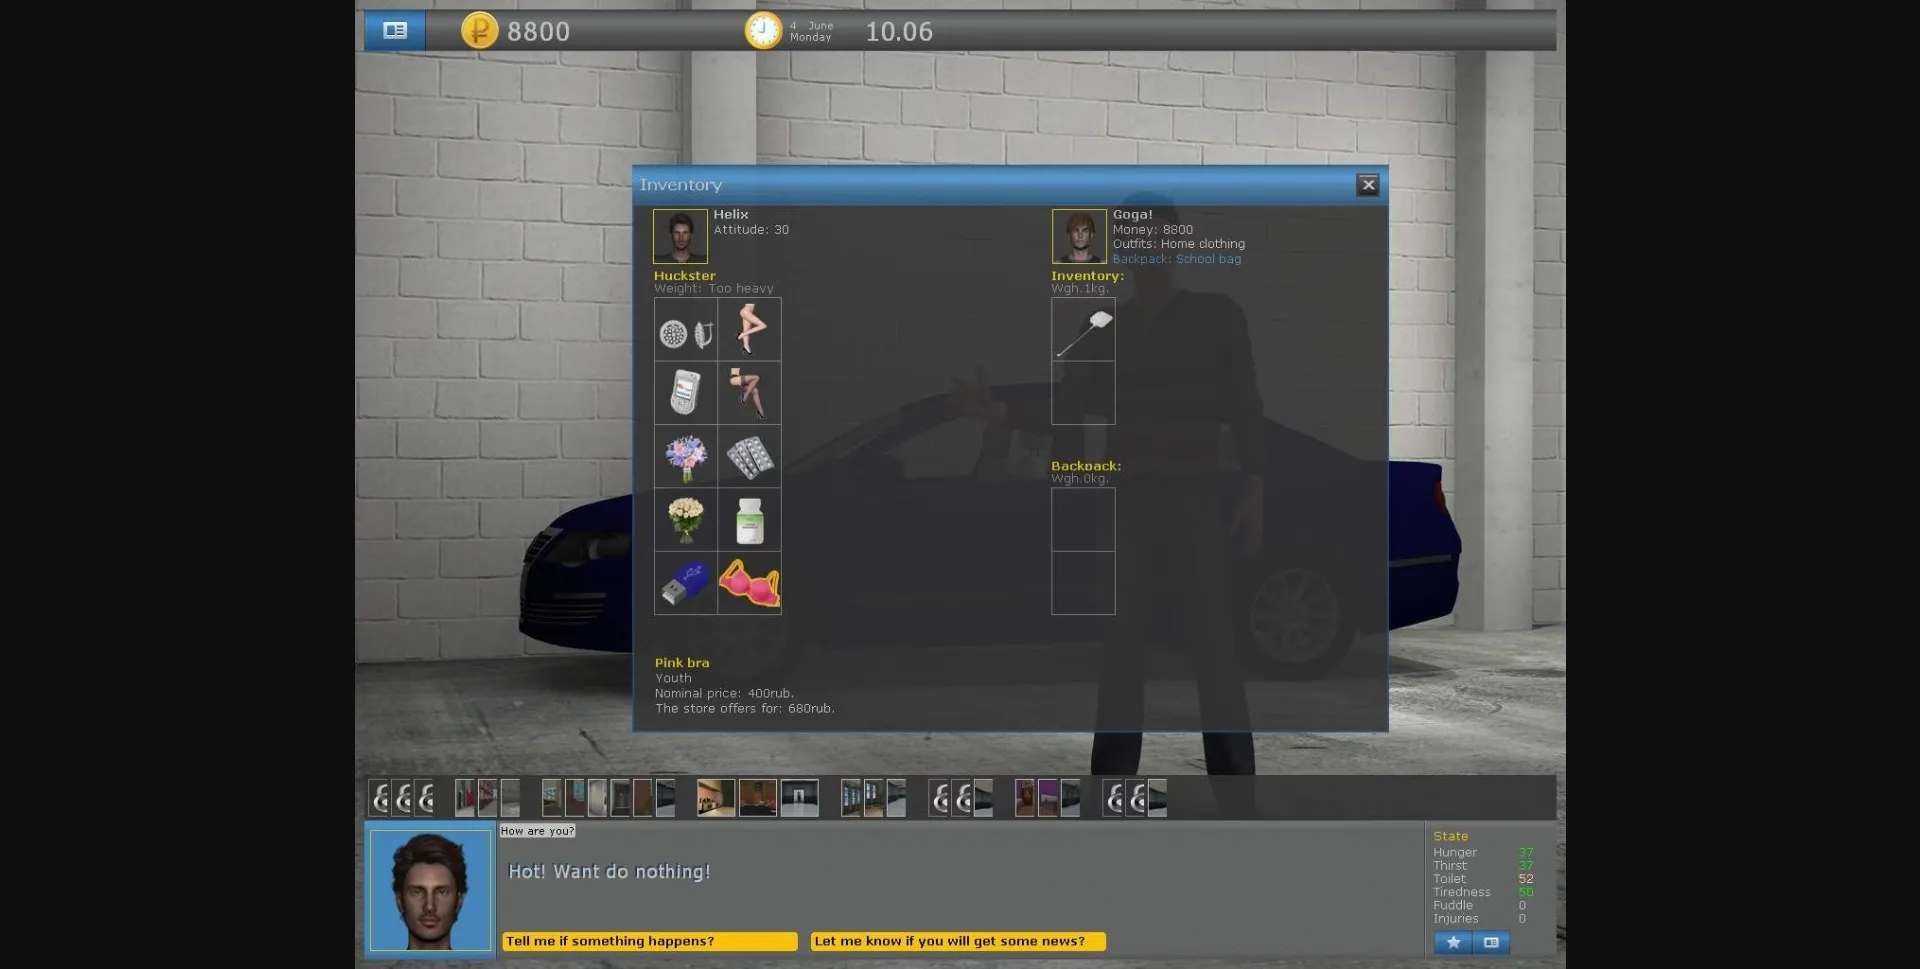Select the blue flower bouquet item
The width and height of the screenshot is (1920, 969).
[685, 457]
